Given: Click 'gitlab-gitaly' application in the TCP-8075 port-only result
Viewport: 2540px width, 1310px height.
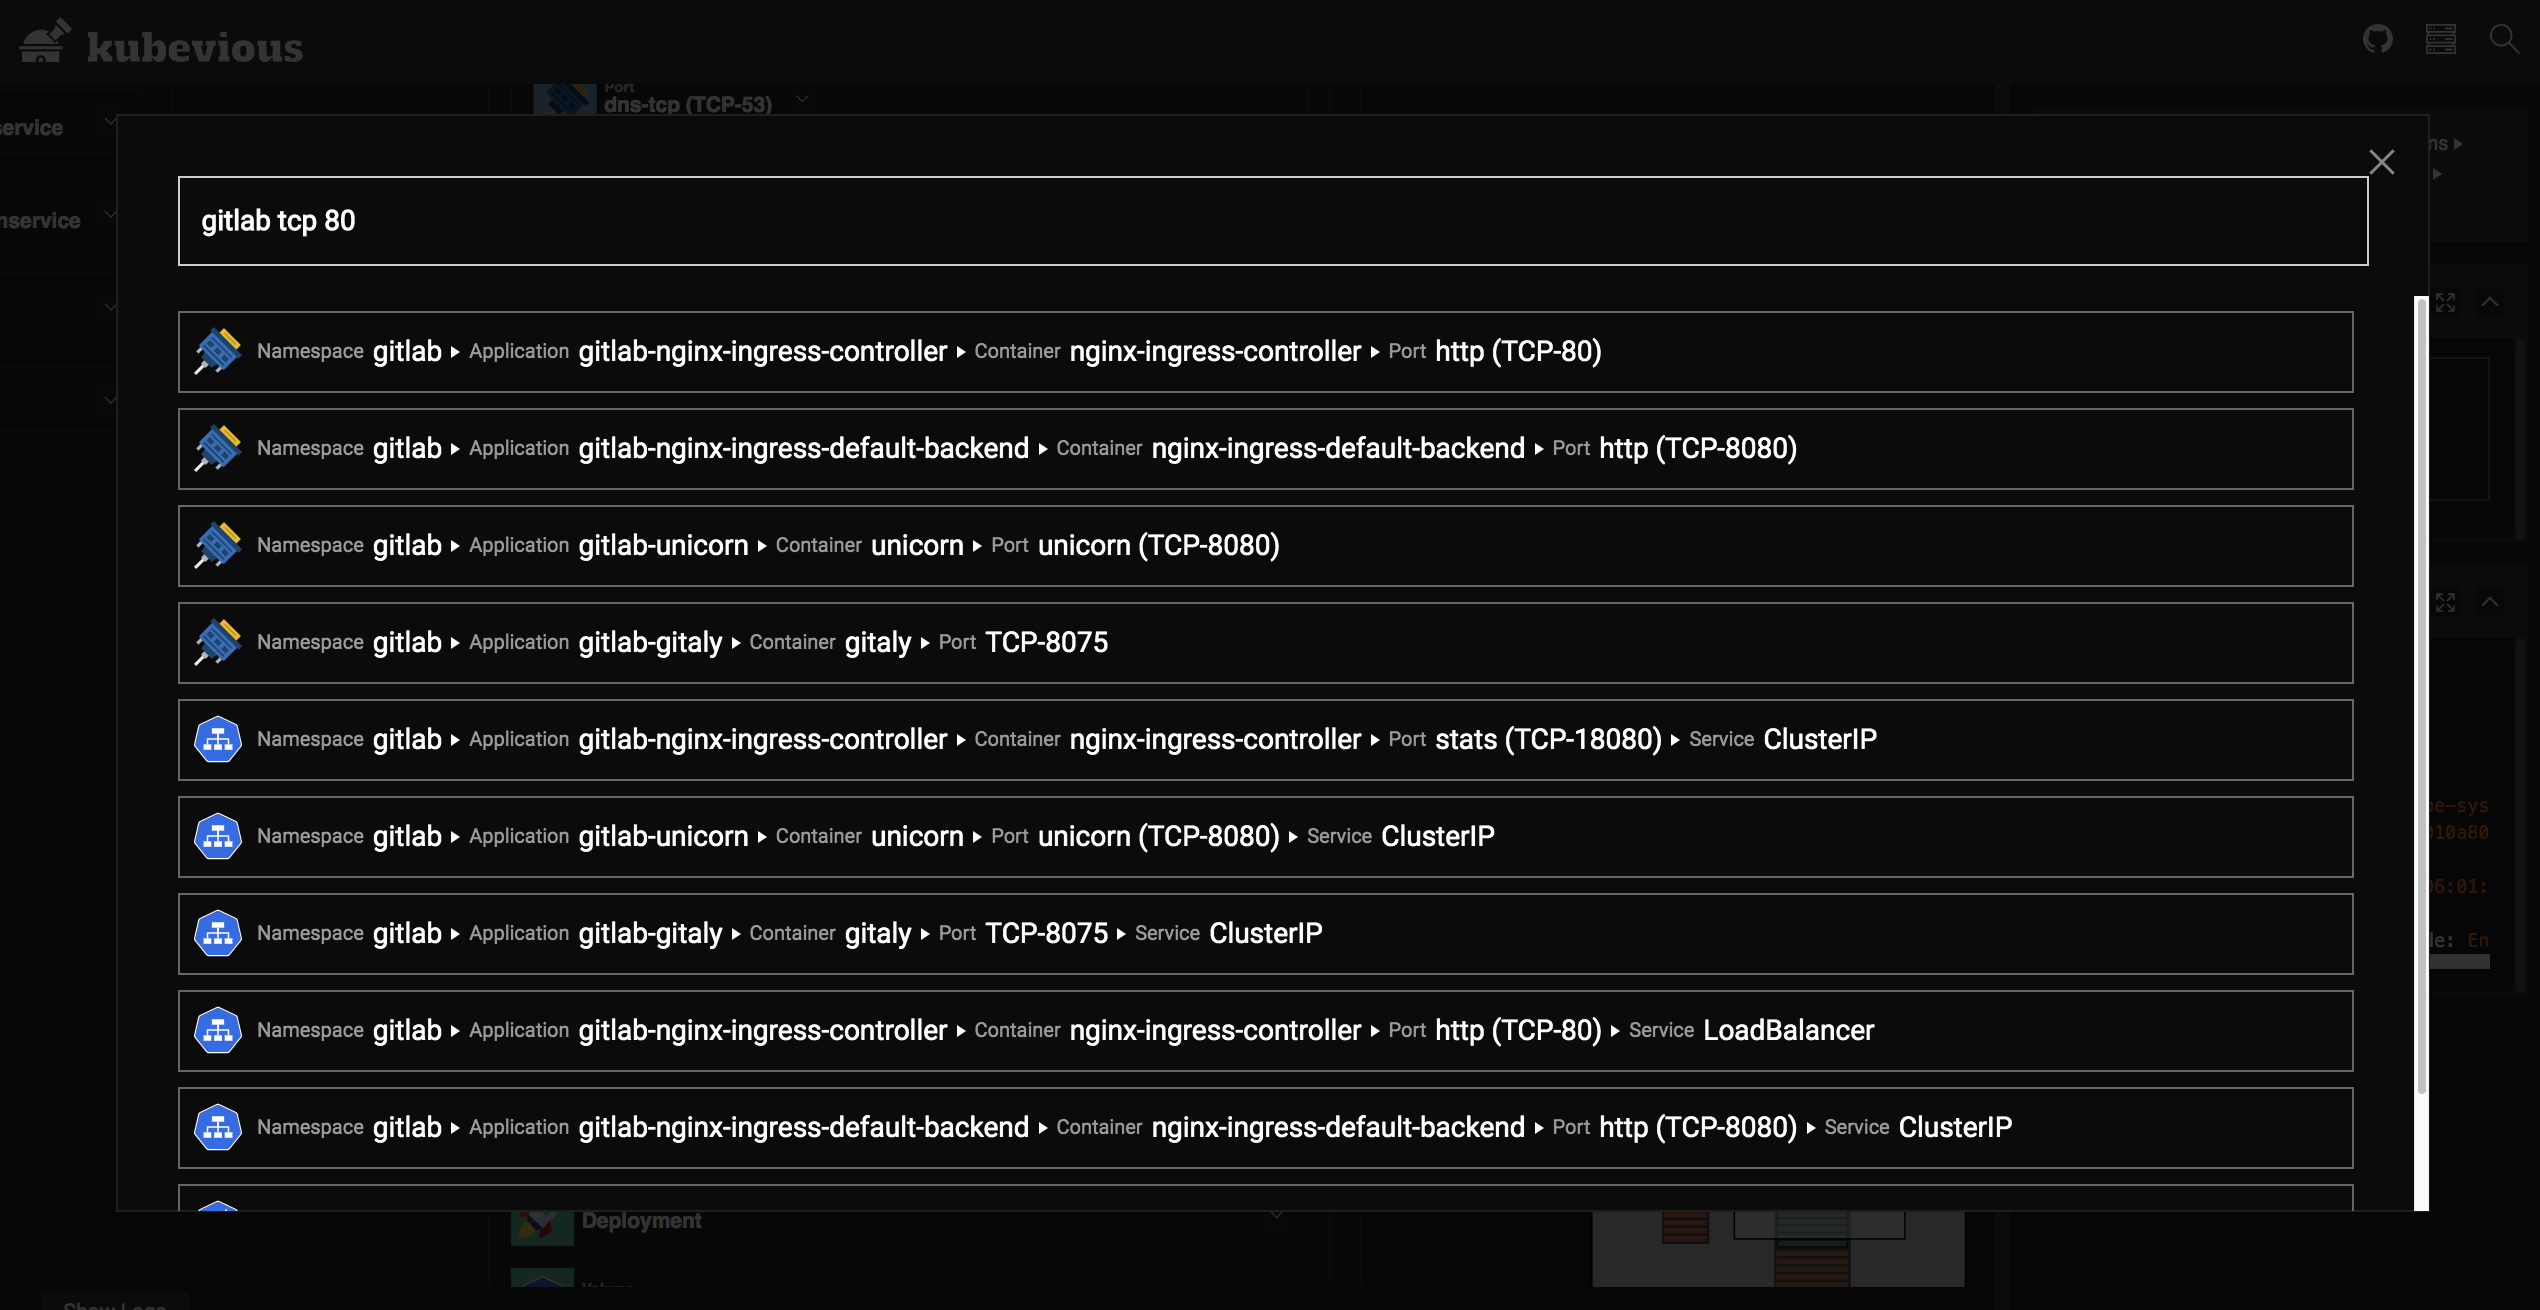Looking at the screenshot, I should tap(650, 642).
